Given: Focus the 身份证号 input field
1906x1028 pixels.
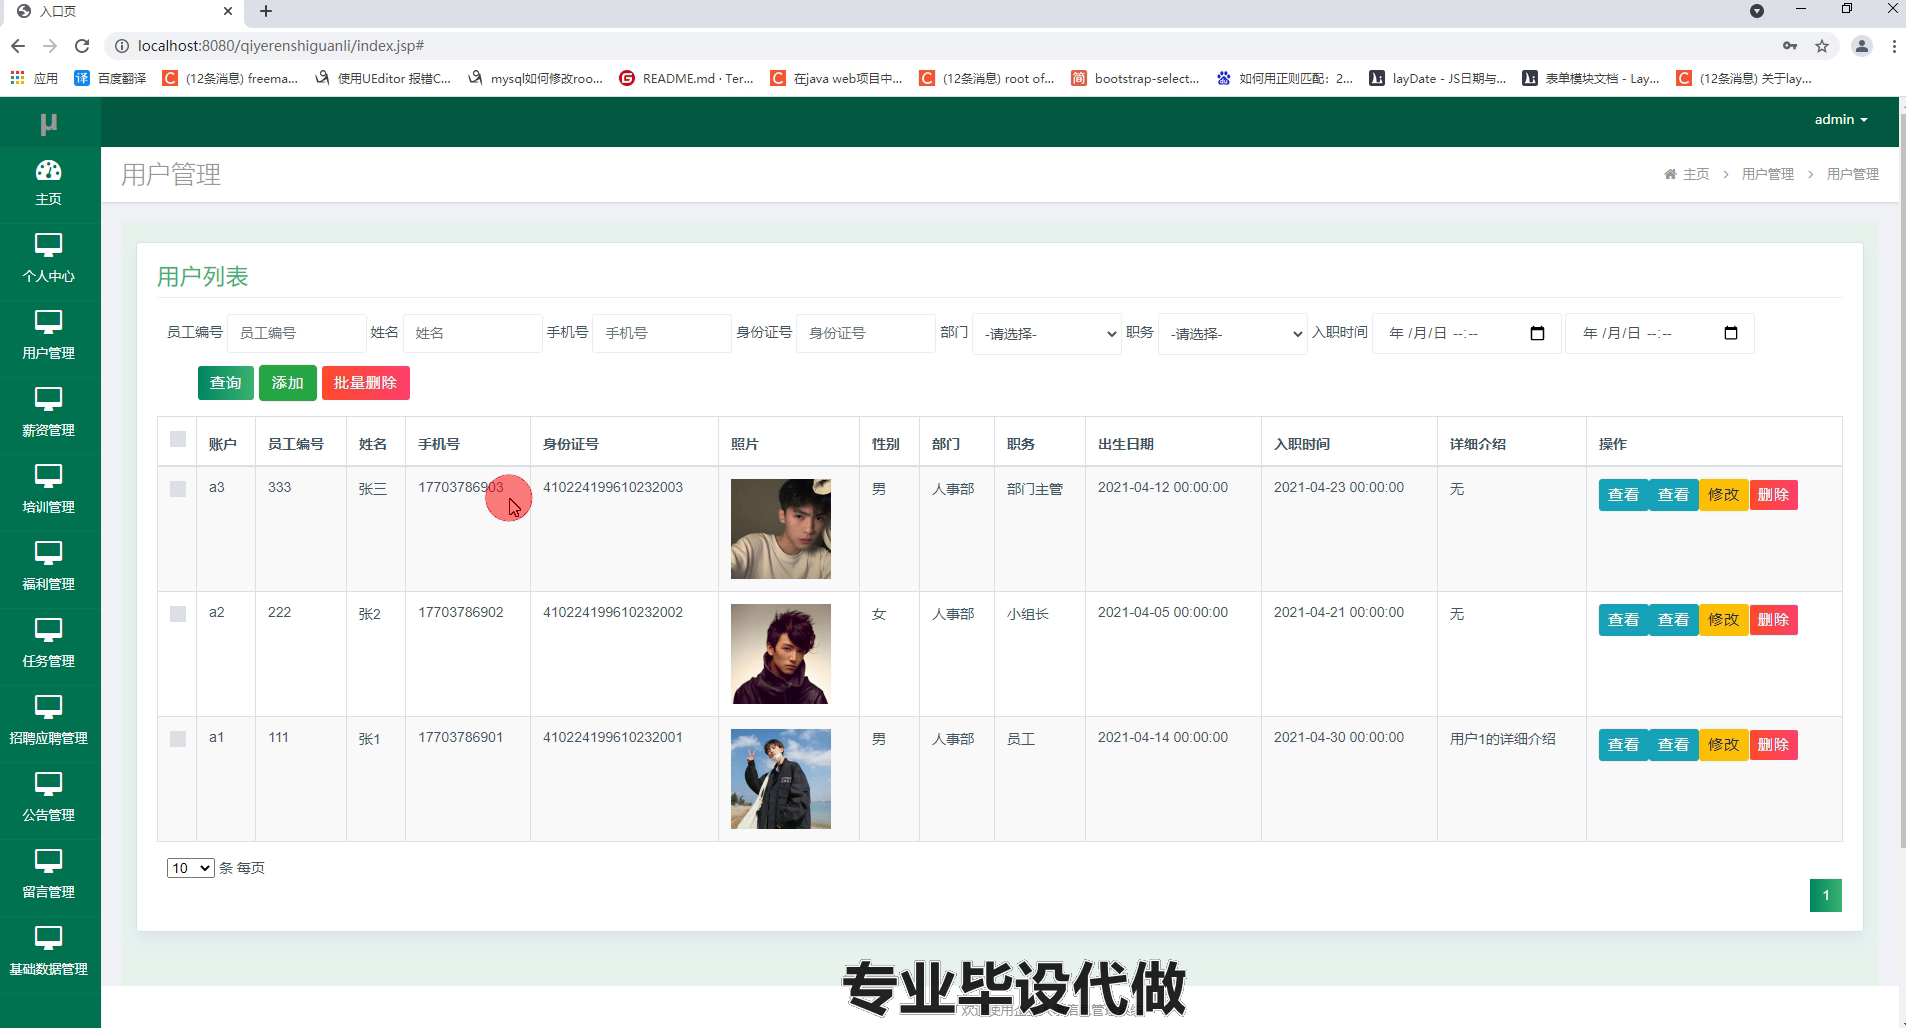Looking at the screenshot, I should (866, 333).
